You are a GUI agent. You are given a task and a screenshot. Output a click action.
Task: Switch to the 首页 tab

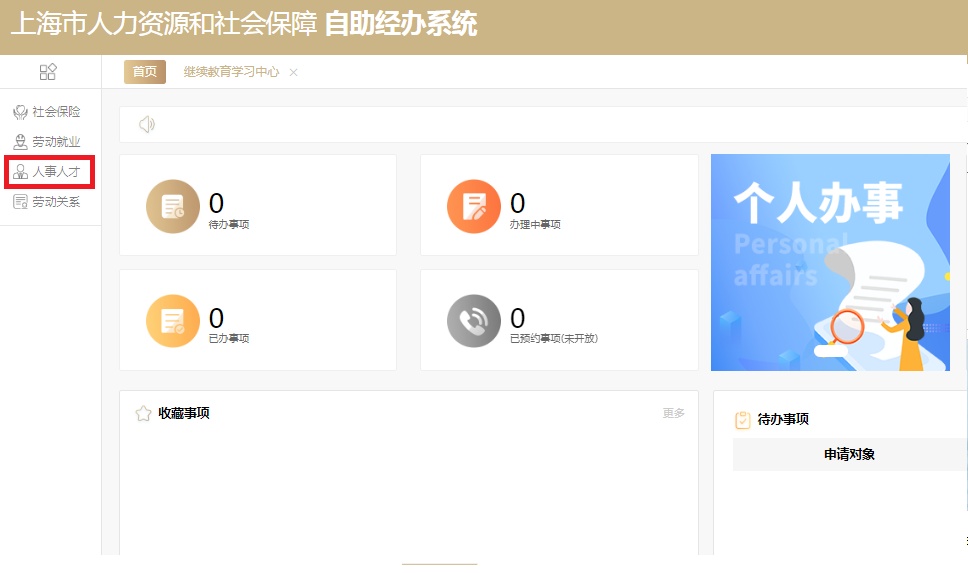coord(145,72)
